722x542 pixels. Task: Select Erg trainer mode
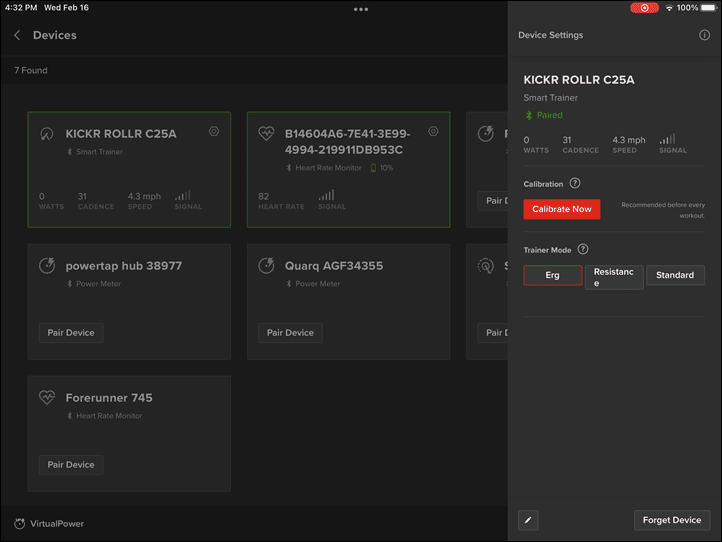pyautogui.click(x=553, y=275)
